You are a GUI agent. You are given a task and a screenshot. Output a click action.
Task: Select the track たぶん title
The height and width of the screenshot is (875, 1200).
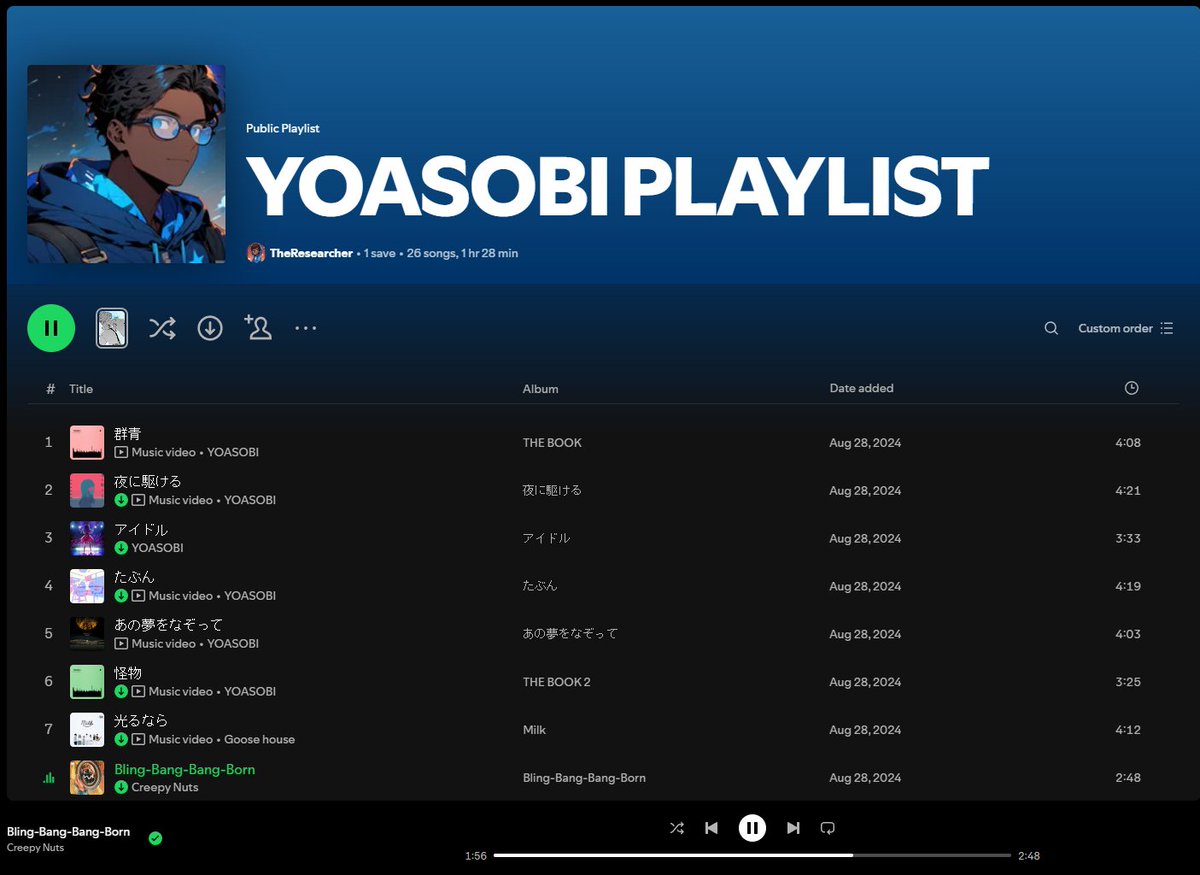[134, 578]
